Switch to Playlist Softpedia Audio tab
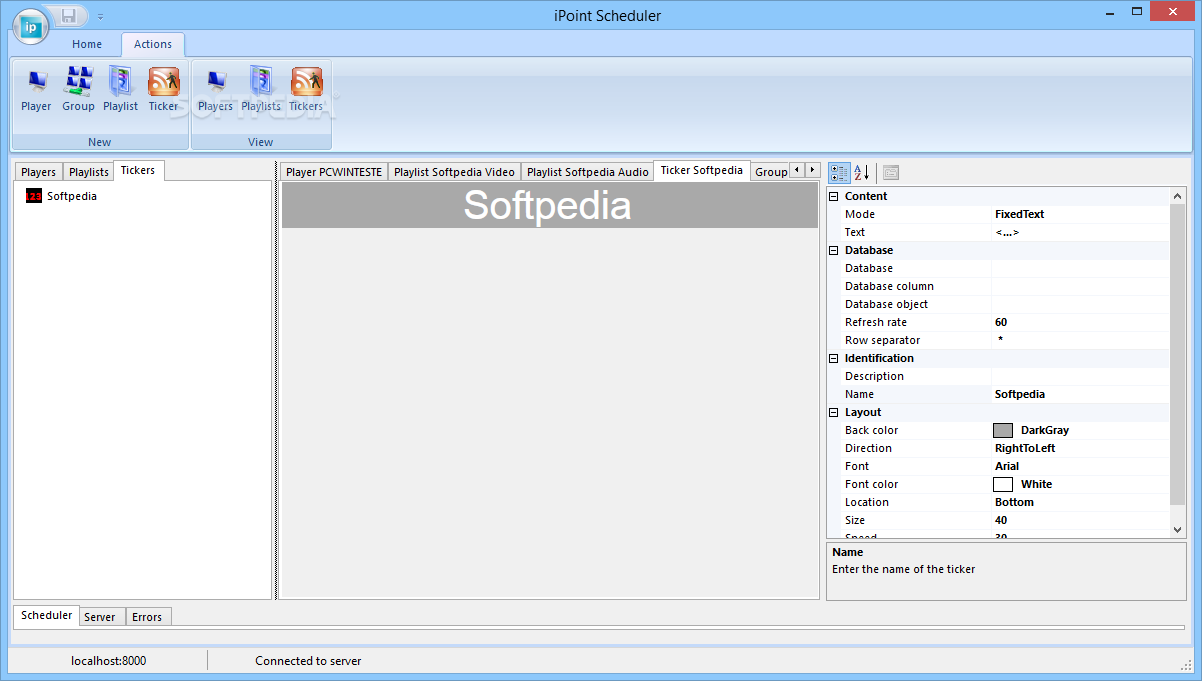The height and width of the screenshot is (681, 1202). 588,172
